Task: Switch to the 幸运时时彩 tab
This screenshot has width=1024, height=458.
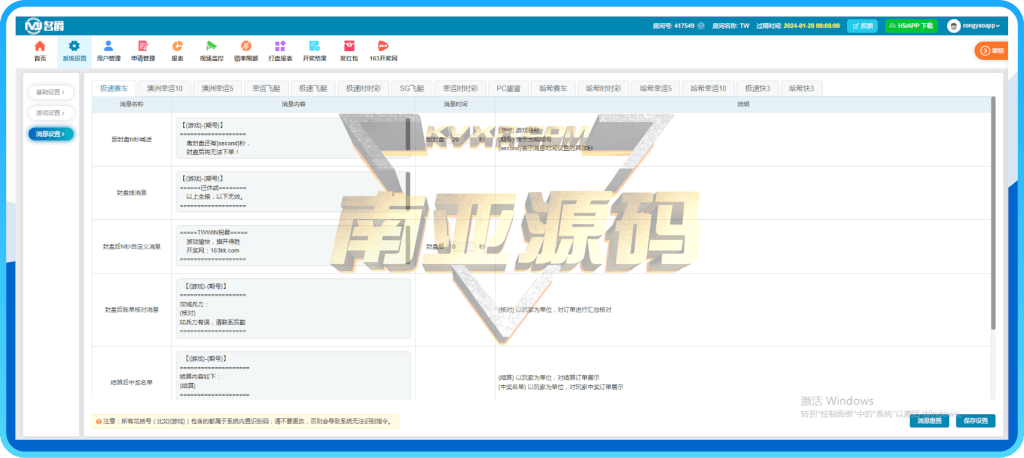Action: 460,88
